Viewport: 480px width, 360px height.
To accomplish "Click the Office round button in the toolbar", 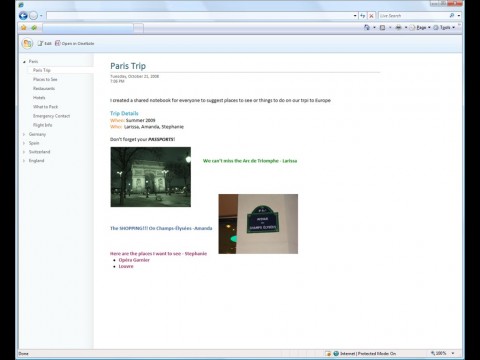I will (27, 43).
